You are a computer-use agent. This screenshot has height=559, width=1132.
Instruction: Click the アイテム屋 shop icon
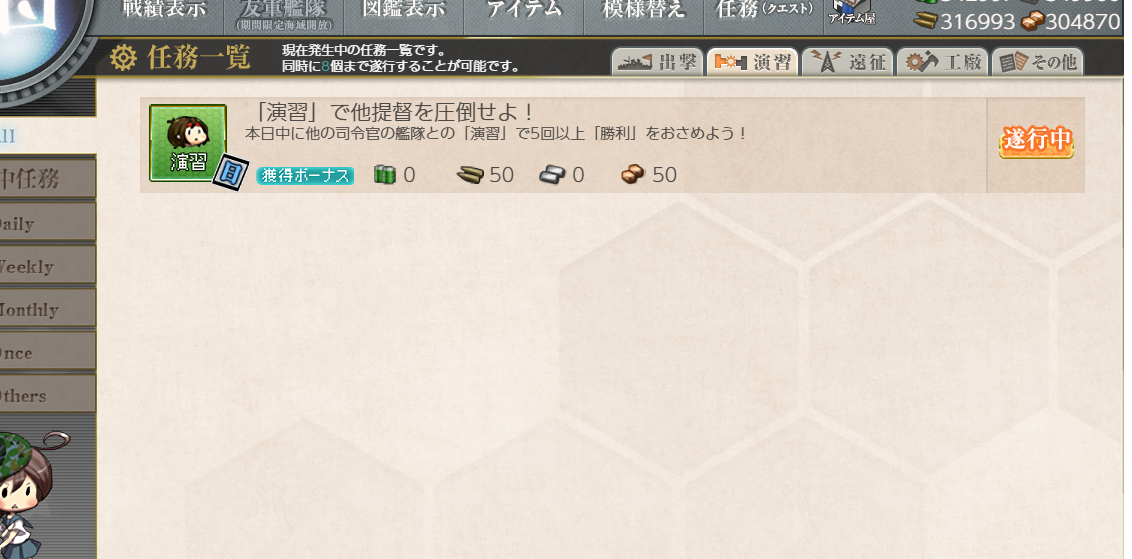coord(852,12)
